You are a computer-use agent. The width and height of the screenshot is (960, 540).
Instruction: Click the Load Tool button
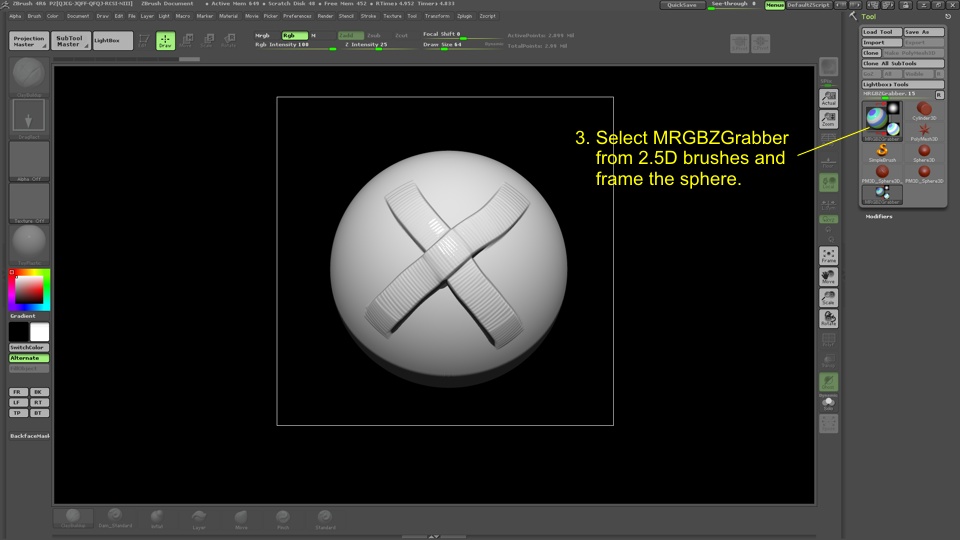click(882, 32)
